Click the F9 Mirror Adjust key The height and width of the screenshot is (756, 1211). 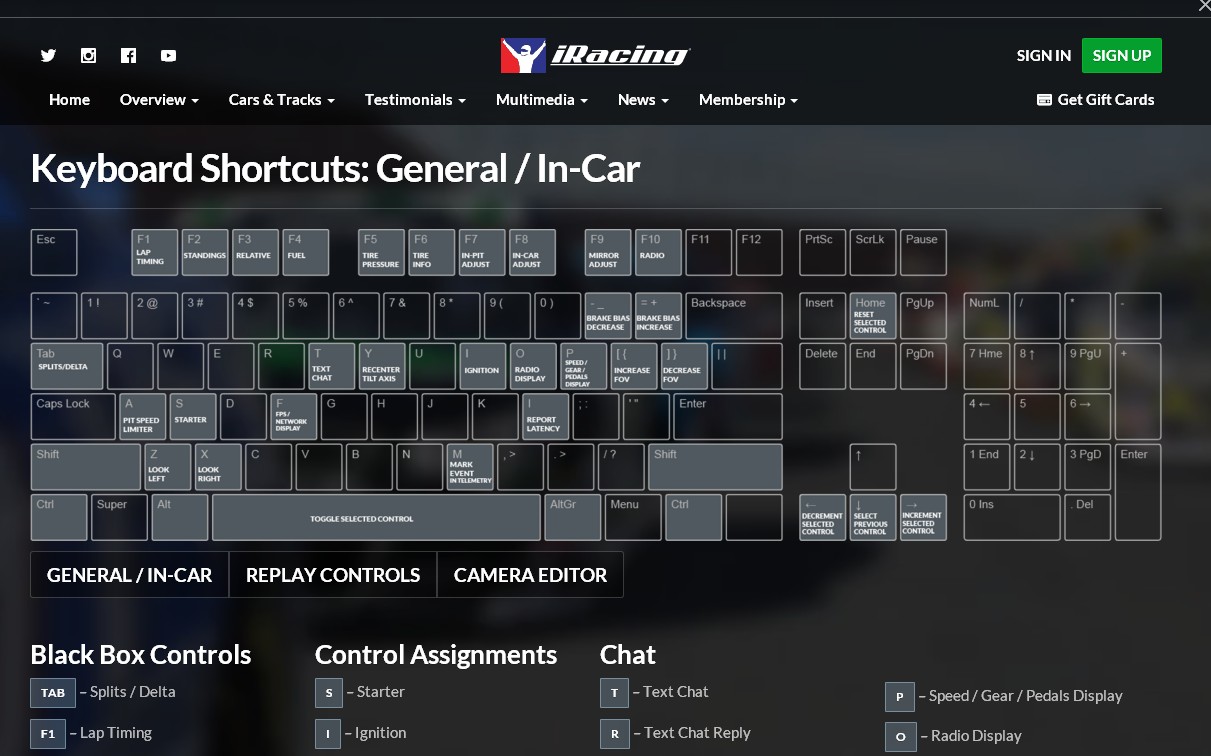(608, 253)
